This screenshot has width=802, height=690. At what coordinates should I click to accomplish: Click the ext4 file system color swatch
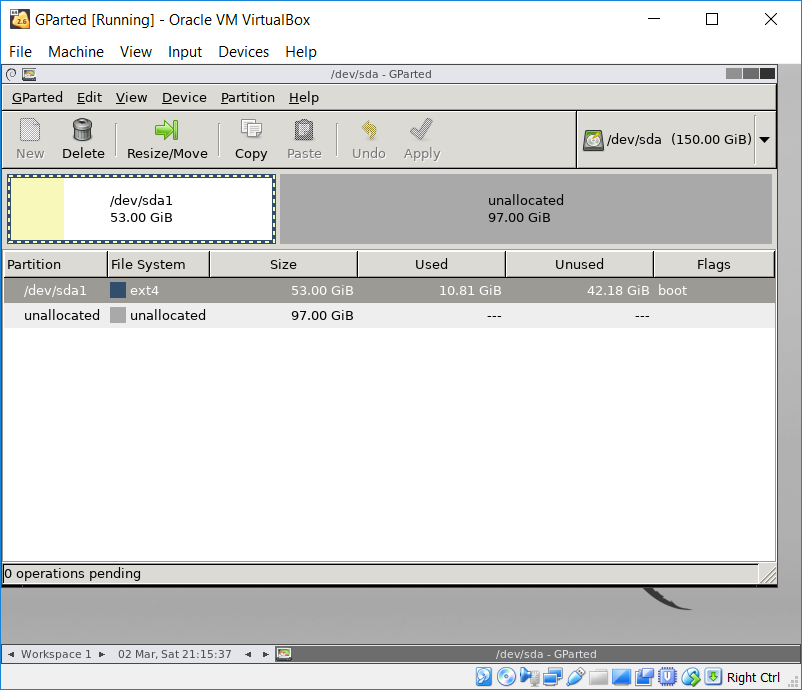[118, 290]
